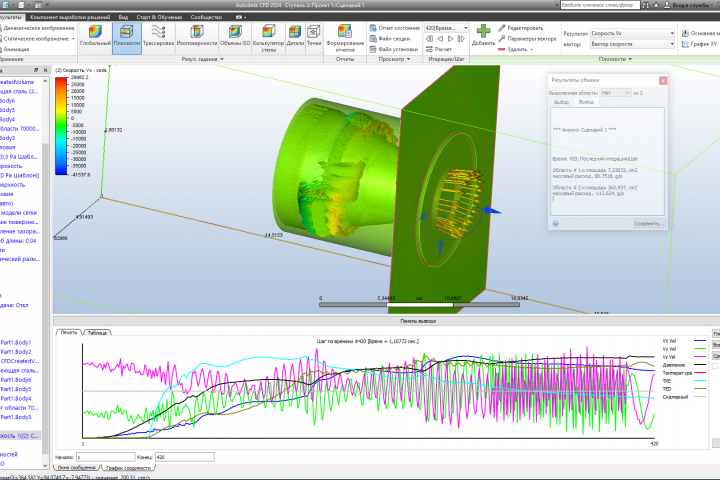Open the Объемы ISO tool
720x480 pixels.
point(235,36)
